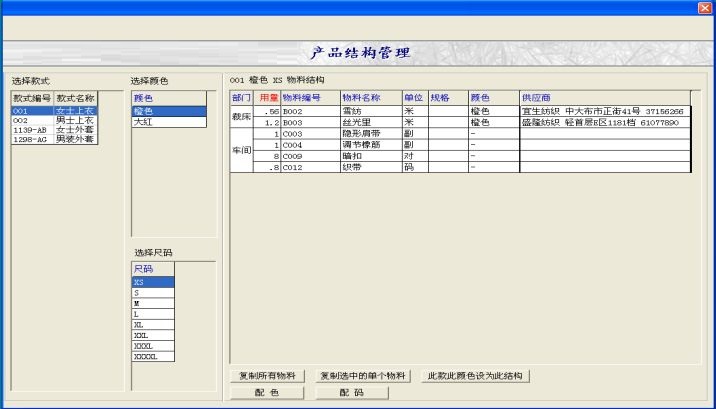
Task: Click the 物料编号 column header
Action: (x=311, y=98)
